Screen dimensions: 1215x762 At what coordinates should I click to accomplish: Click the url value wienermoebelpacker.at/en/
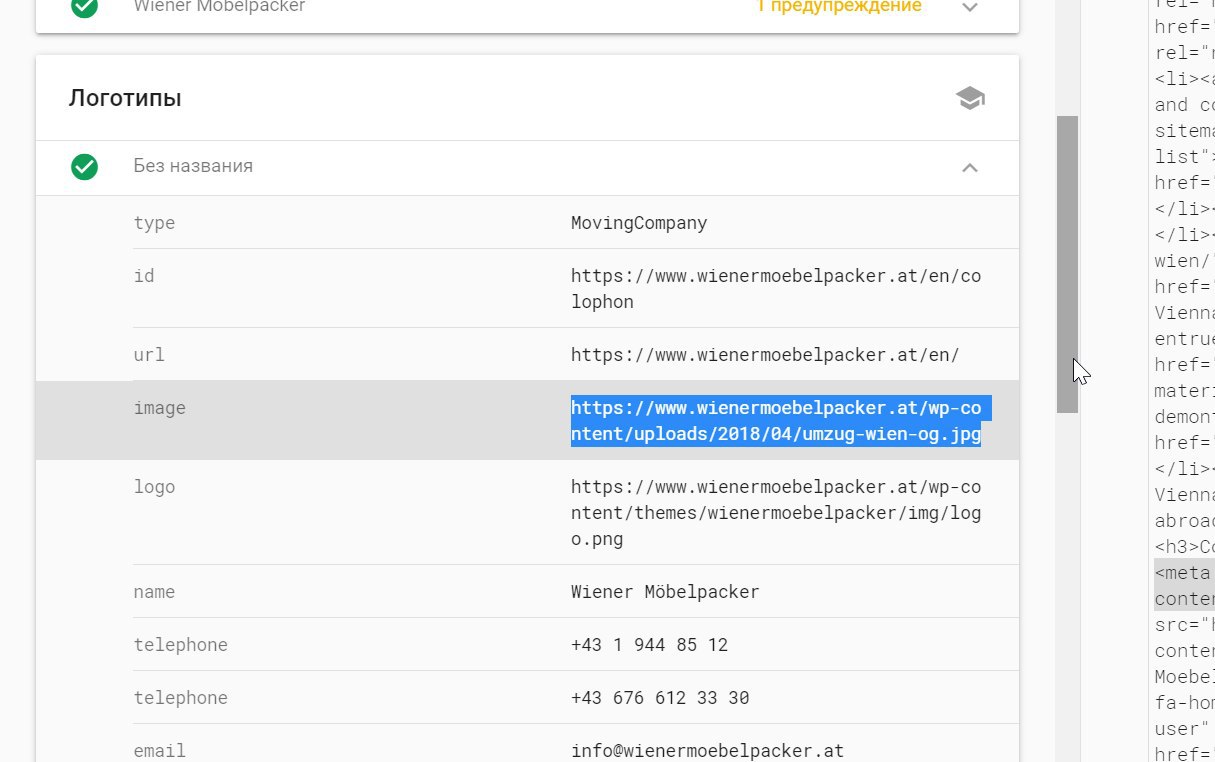coord(765,355)
